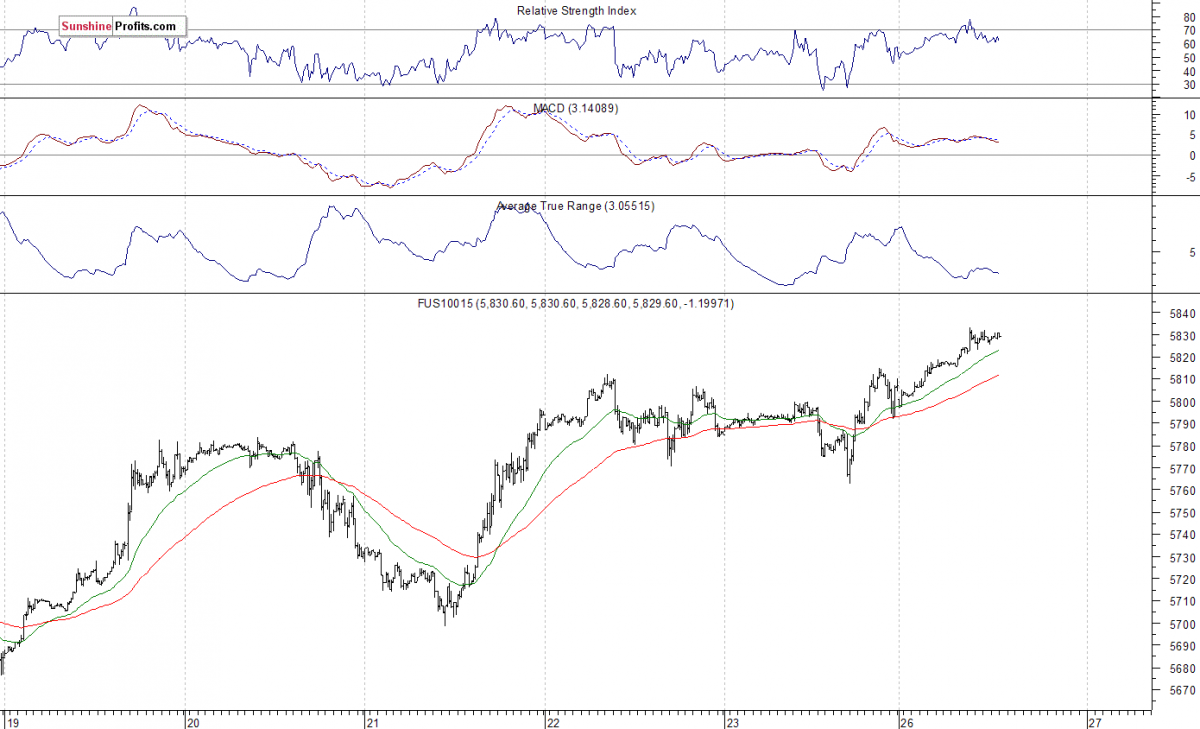The image size is (1200, 729).
Task: Click the 5840 price axis label
Action: click(x=1163, y=313)
